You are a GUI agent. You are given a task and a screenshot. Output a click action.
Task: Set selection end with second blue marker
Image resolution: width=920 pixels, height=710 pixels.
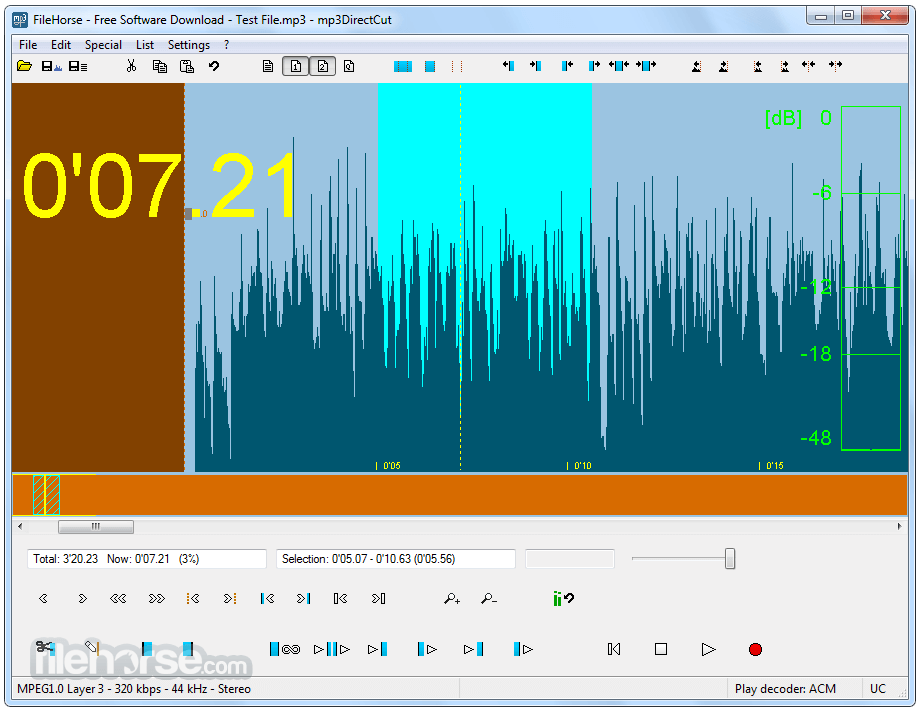(x=188, y=648)
